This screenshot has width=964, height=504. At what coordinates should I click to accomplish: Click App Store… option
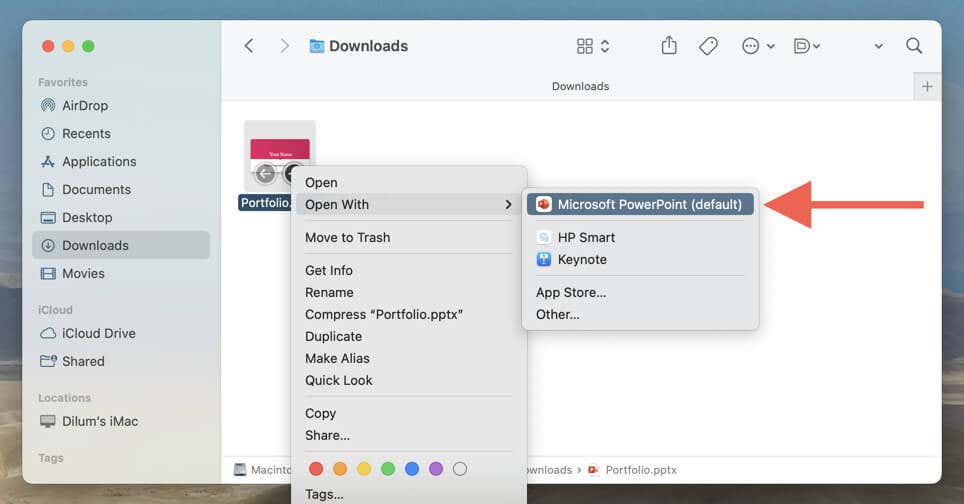571,293
